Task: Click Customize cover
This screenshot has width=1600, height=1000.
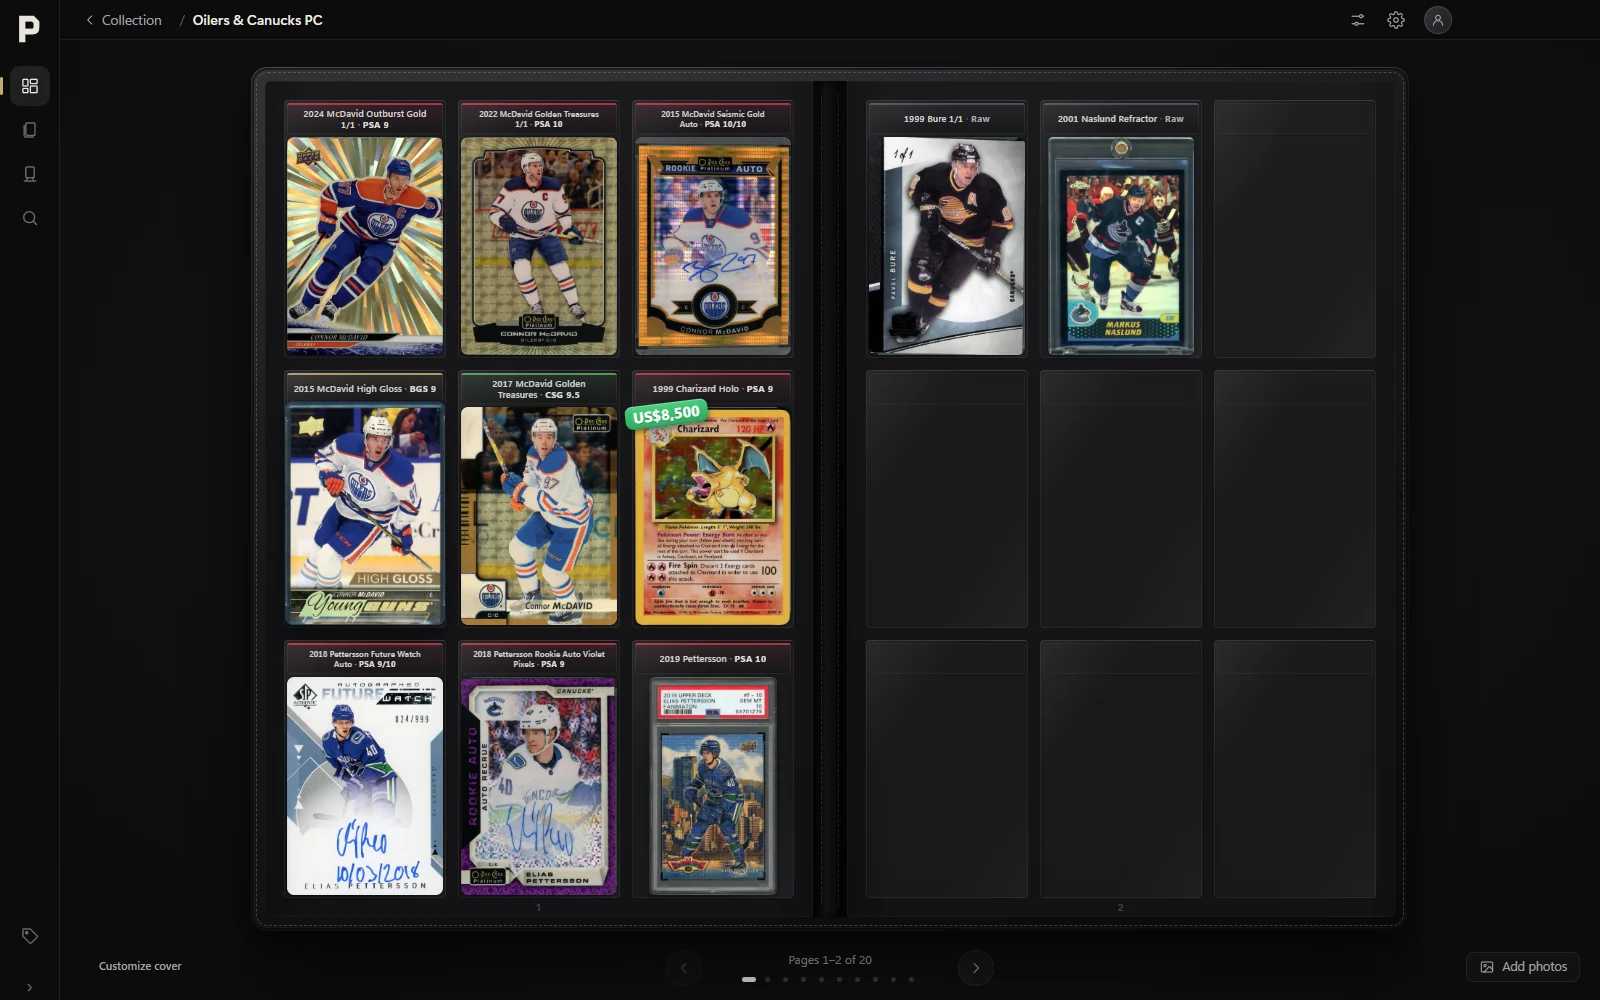Action: tap(140, 966)
